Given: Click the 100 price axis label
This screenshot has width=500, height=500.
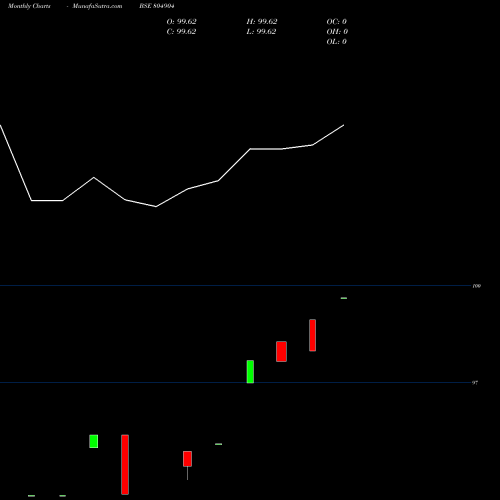Looking at the screenshot, I should pos(477,286).
